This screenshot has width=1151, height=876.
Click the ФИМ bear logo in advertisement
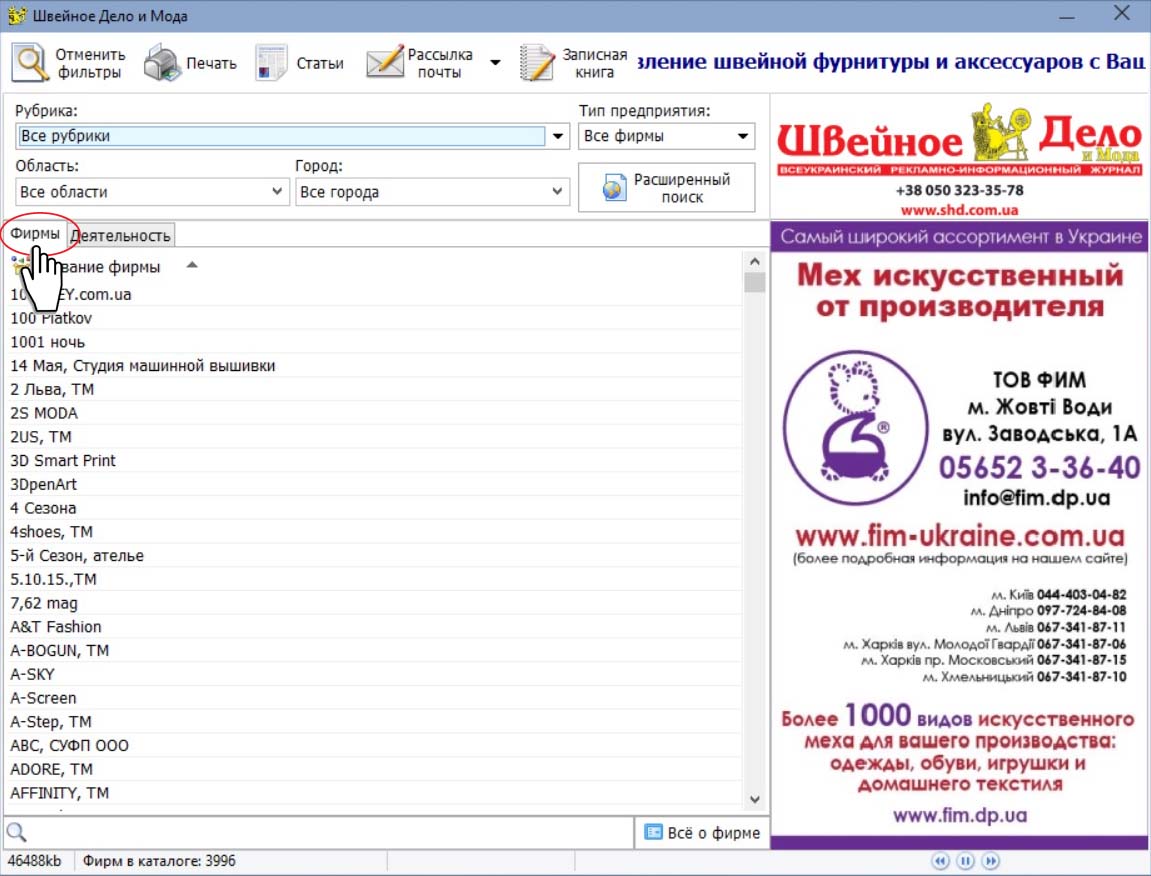pos(855,428)
